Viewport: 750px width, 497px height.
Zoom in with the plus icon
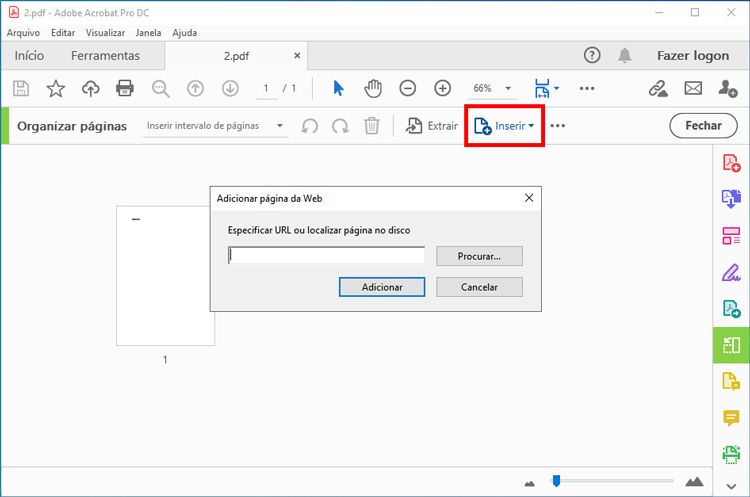[x=442, y=88]
